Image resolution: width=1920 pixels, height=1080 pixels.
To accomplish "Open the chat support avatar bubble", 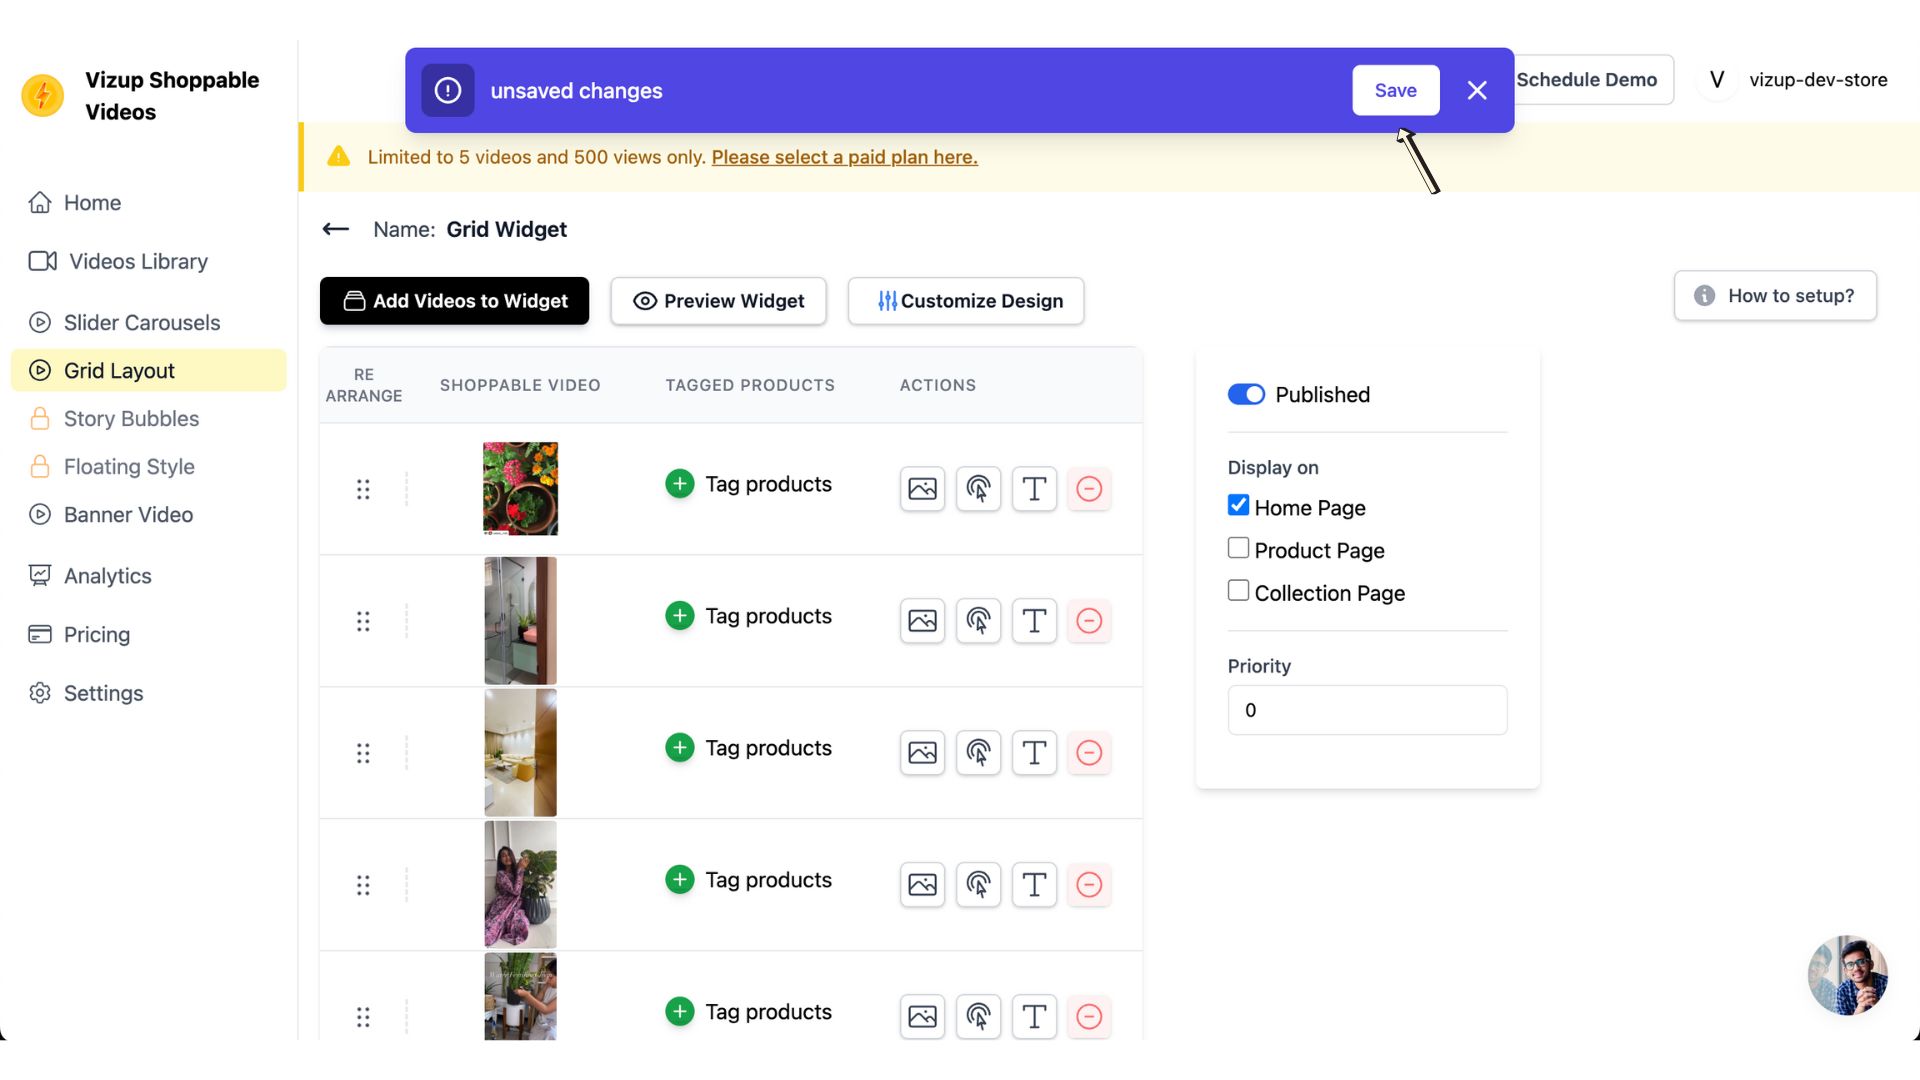I will coord(1847,975).
